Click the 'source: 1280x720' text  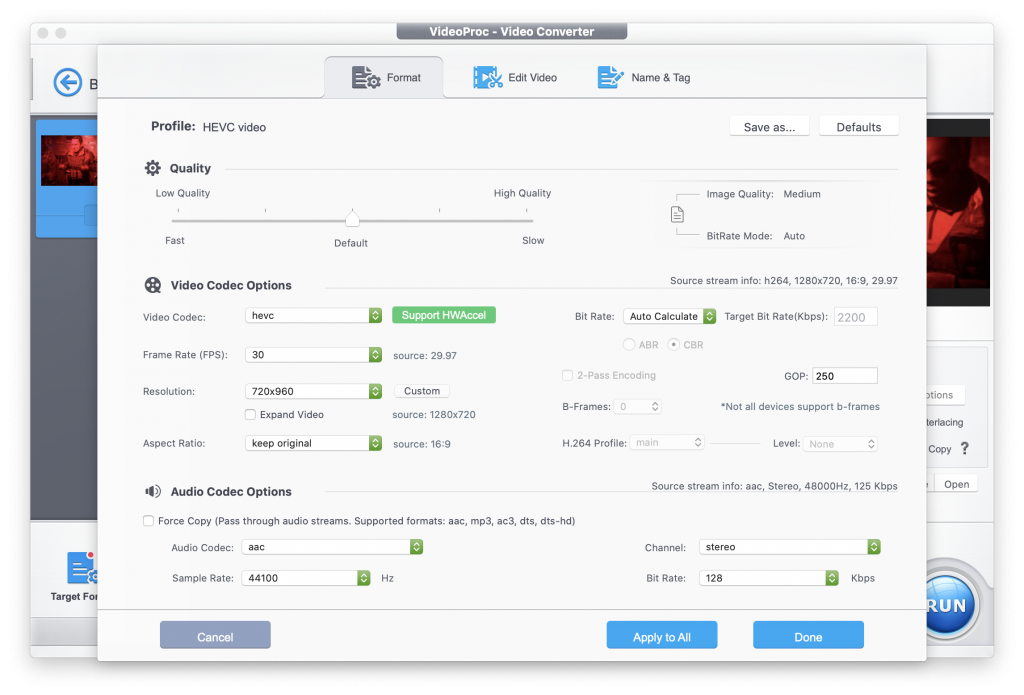click(434, 414)
